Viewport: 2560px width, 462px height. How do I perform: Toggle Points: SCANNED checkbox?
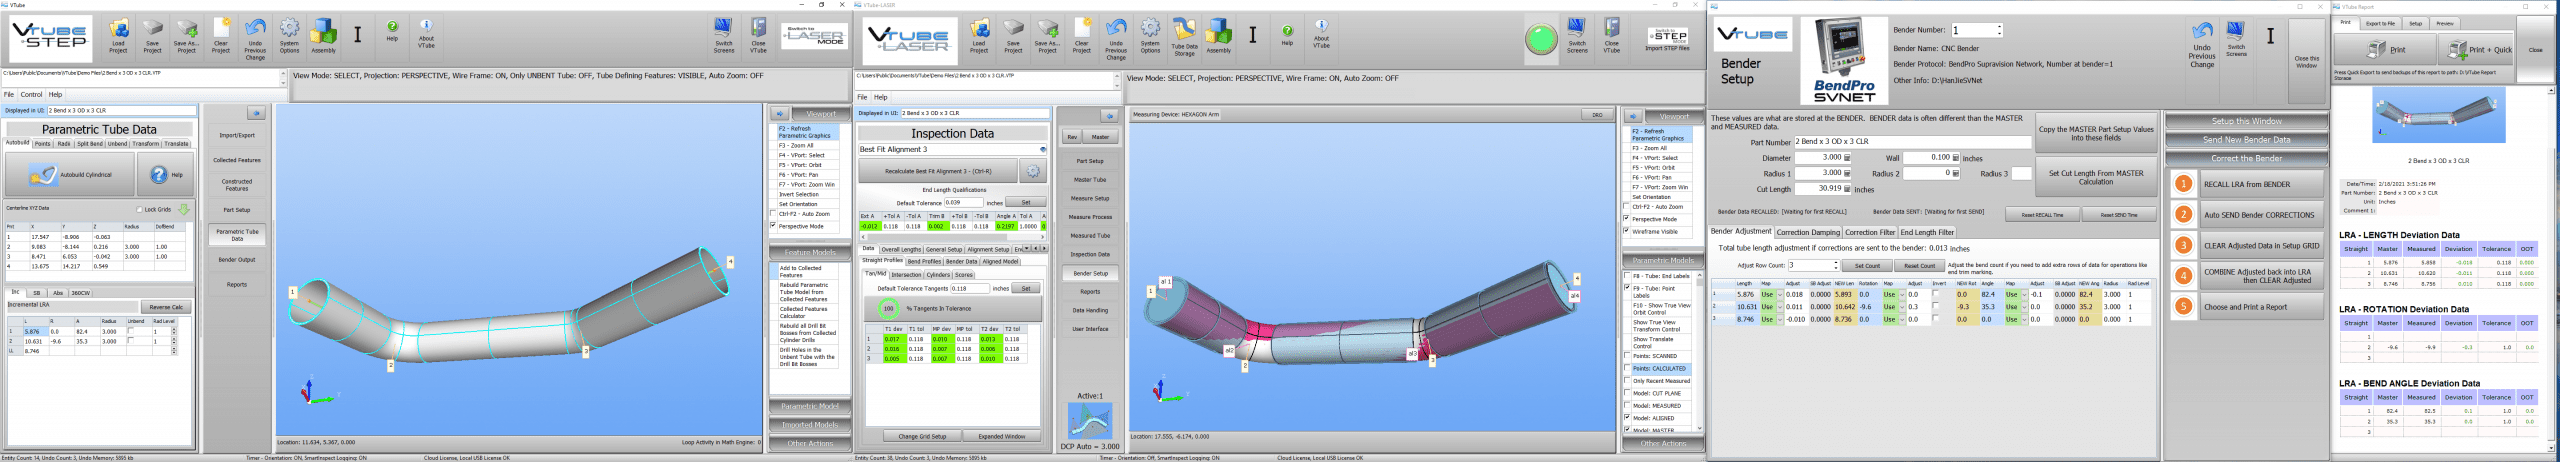click(x=1627, y=356)
